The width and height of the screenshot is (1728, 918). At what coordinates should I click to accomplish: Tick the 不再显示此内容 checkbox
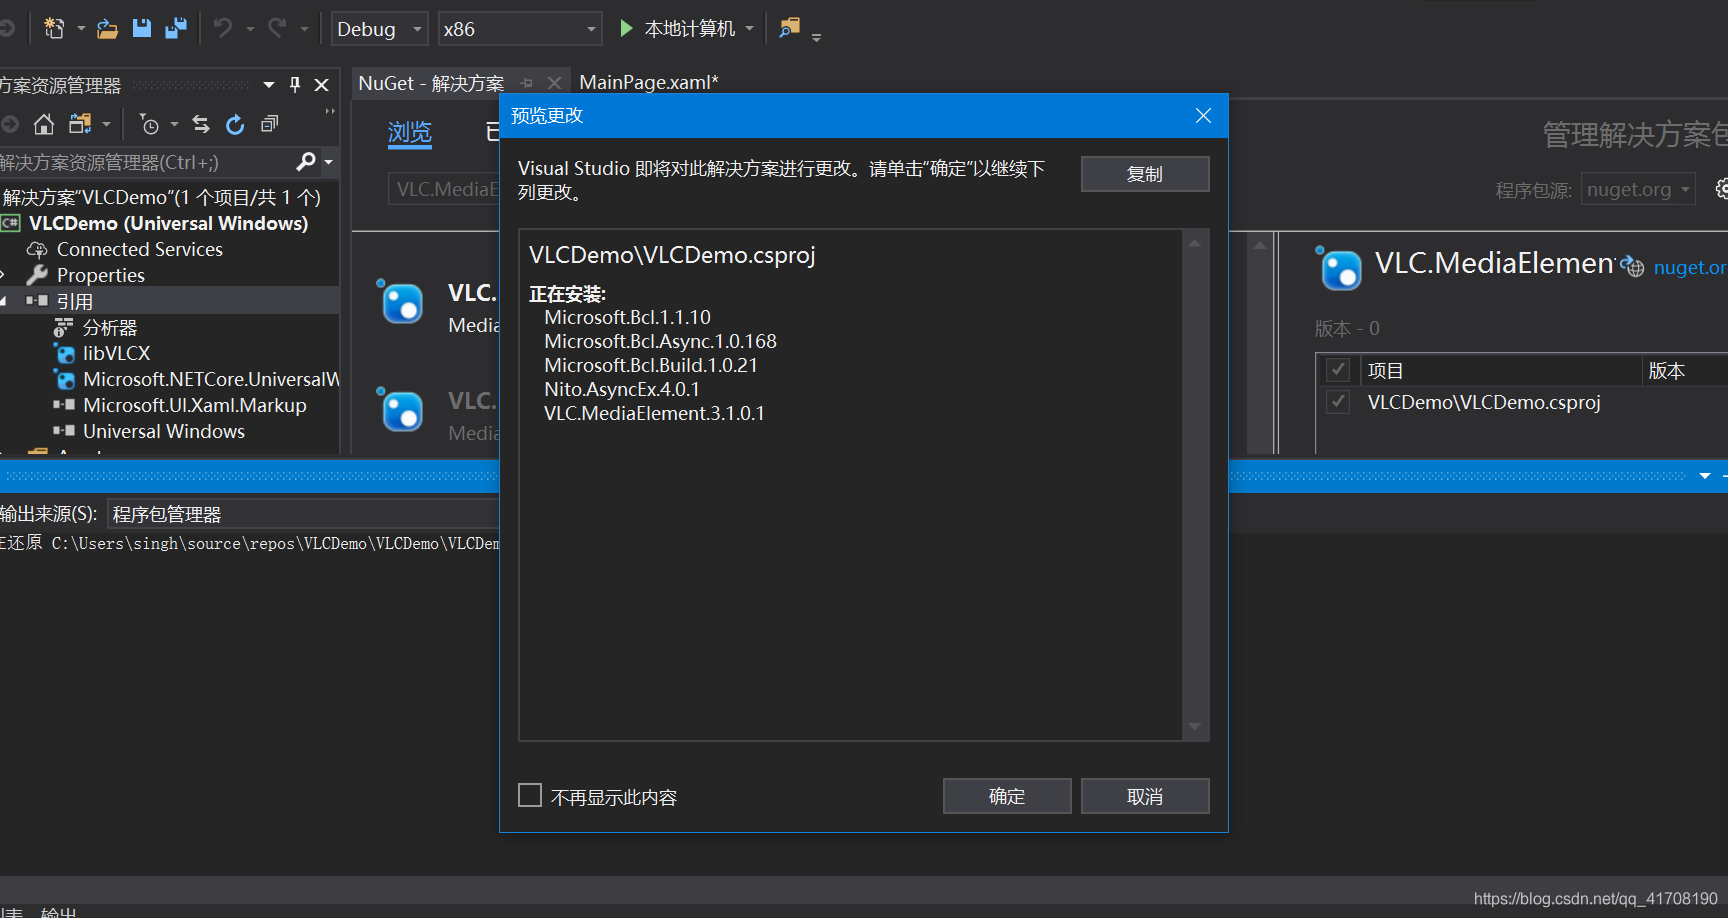click(x=530, y=794)
